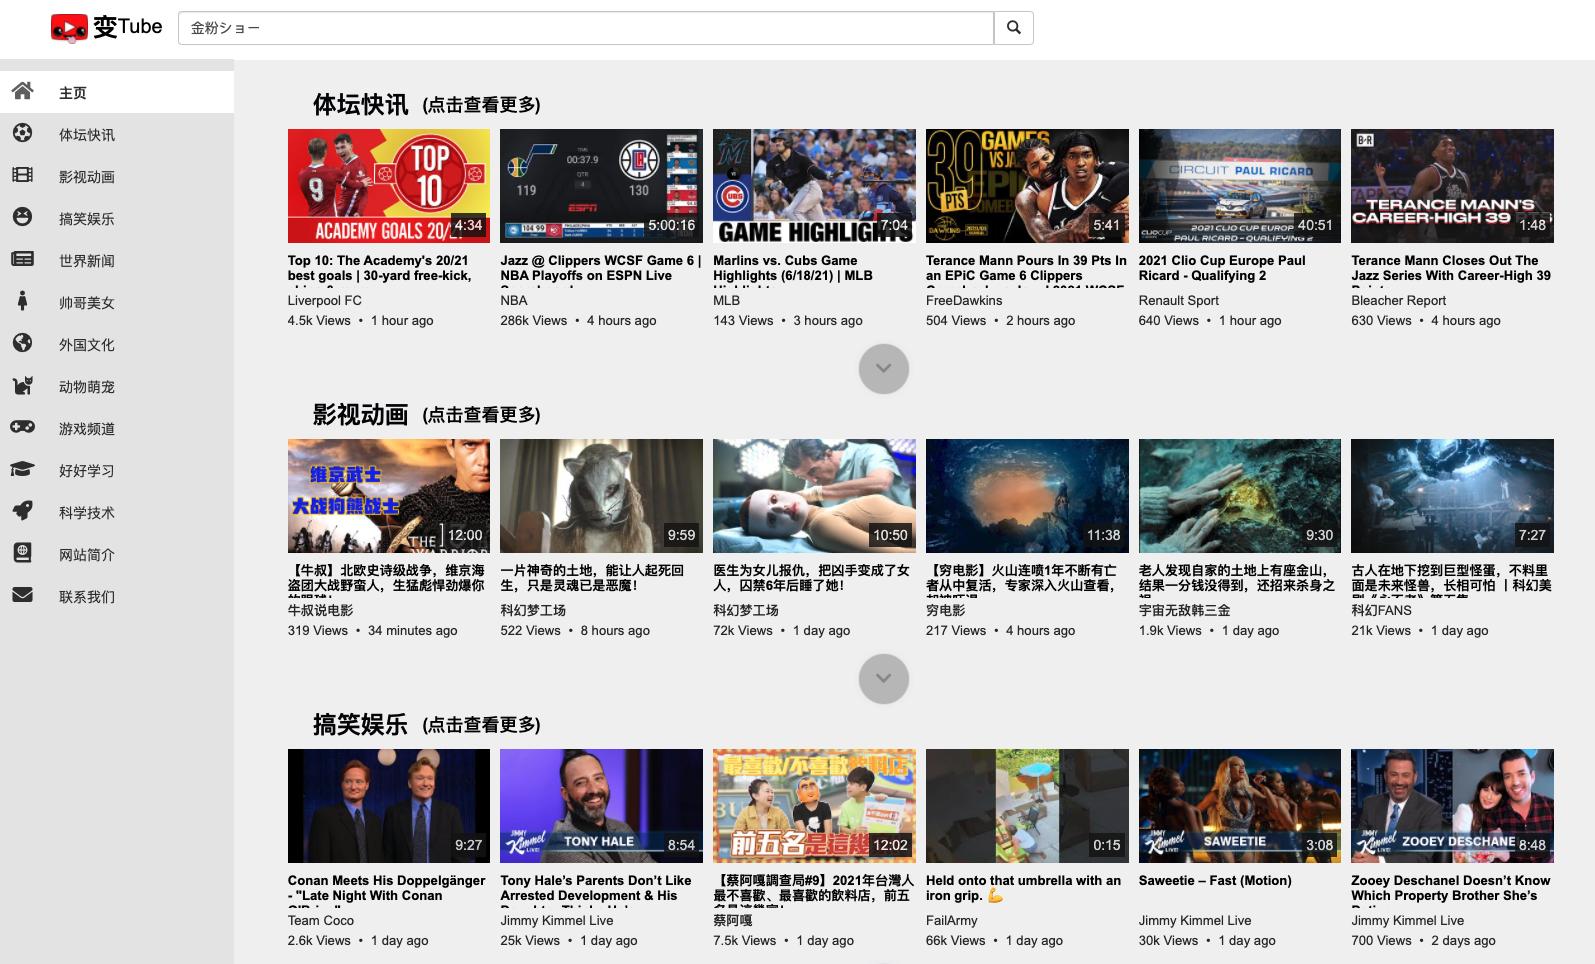1595x964 pixels.
Task: Open the 蔡阿嘎 12:02 drink shop thumbnail
Action: click(x=814, y=806)
